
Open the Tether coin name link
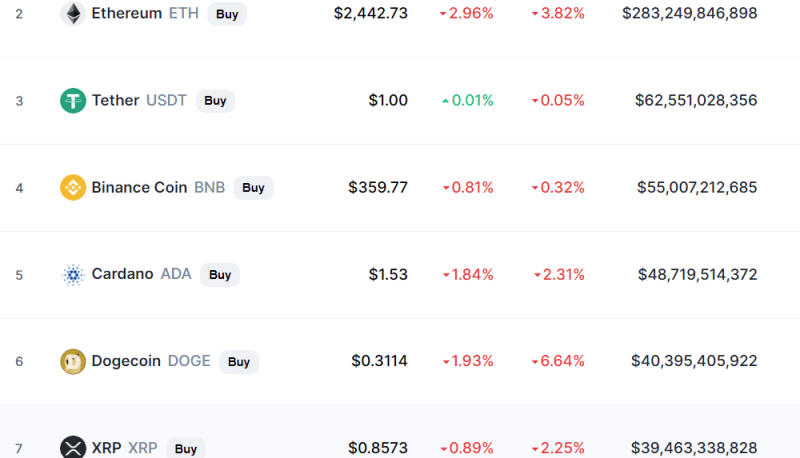point(115,100)
